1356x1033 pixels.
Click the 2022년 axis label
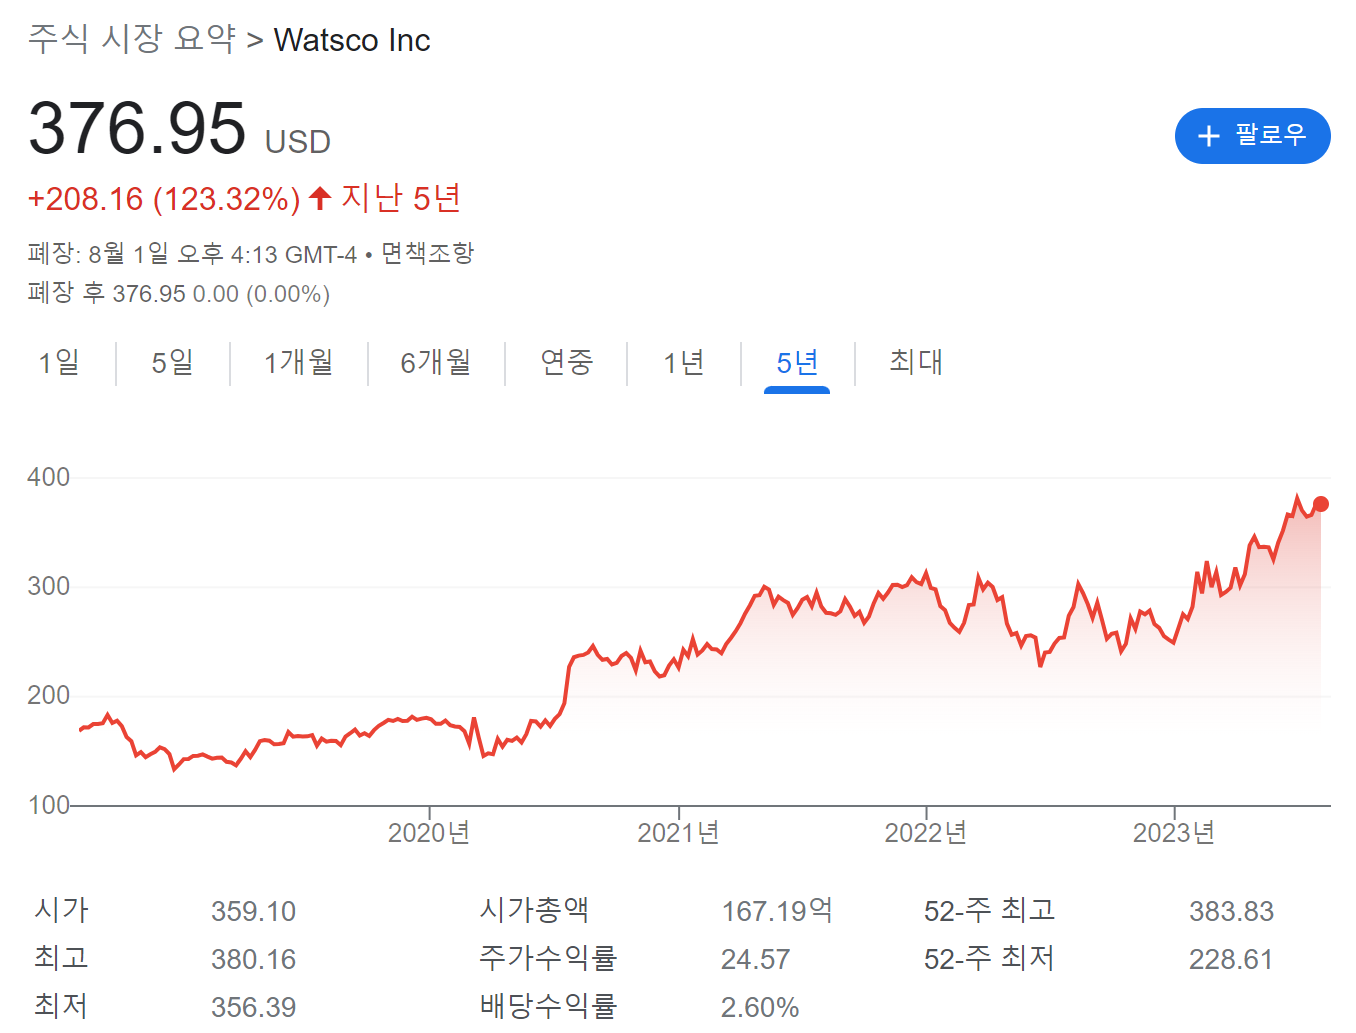pyautogui.click(x=925, y=832)
